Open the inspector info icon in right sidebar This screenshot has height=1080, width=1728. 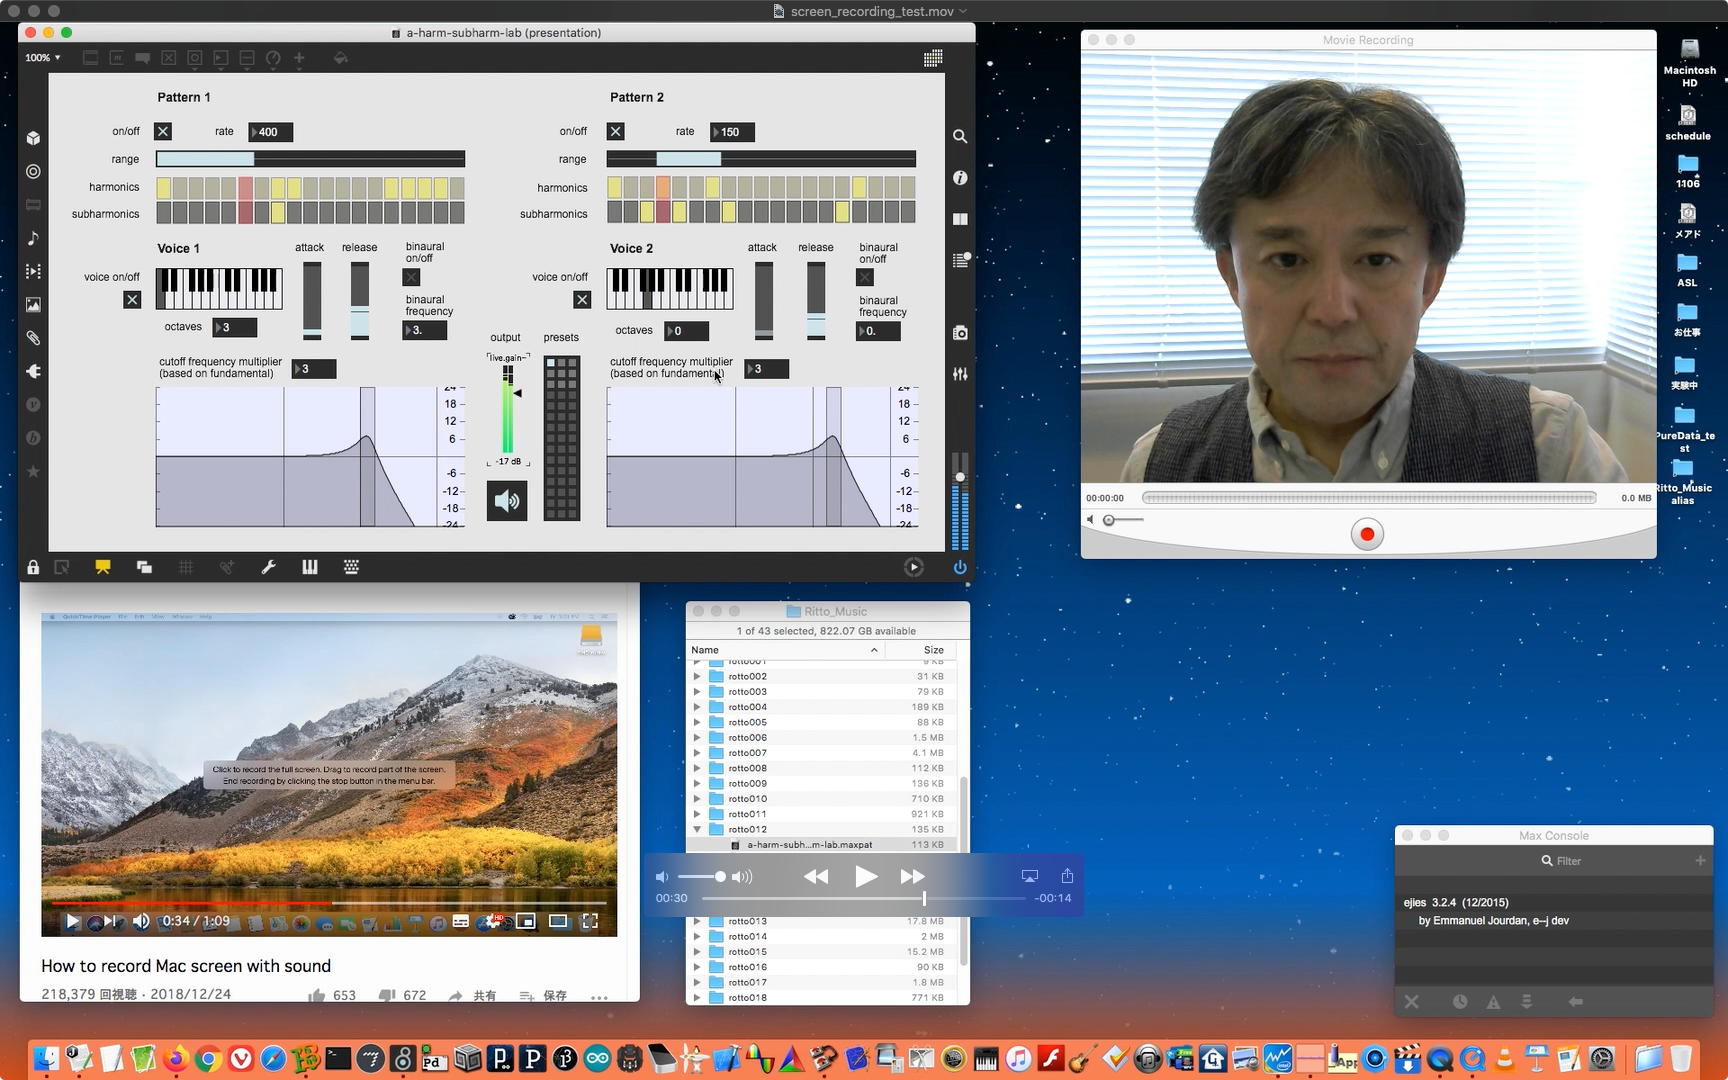[x=960, y=178]
